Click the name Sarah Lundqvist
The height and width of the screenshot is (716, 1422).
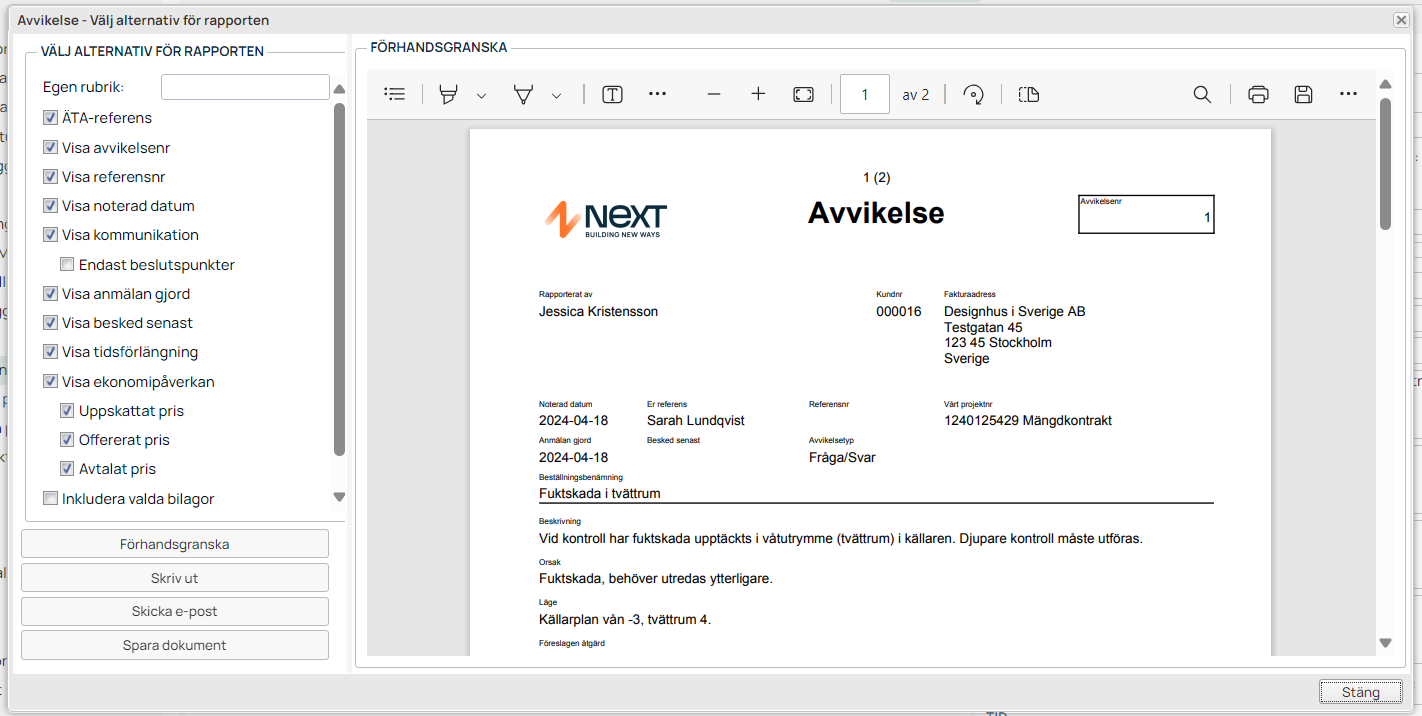pos(696,420)
